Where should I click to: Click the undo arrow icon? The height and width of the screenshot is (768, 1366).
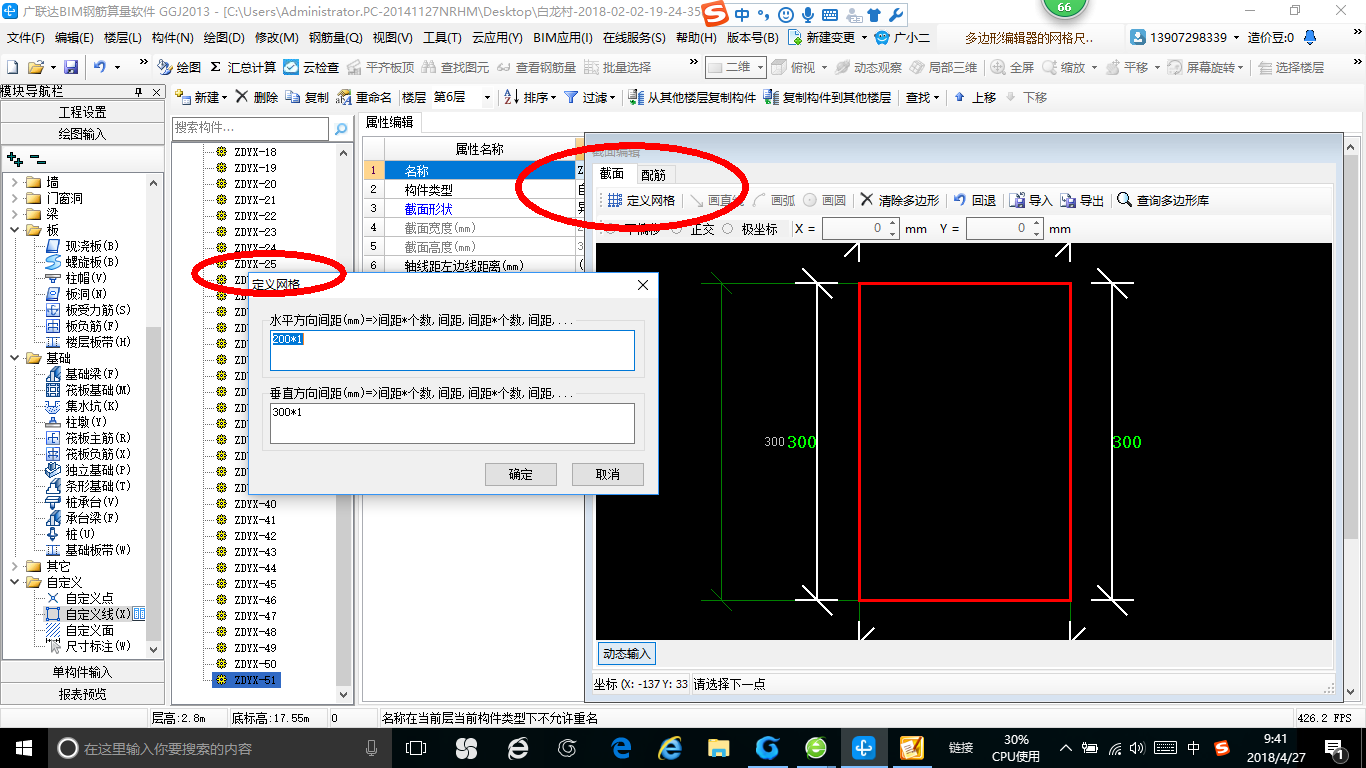pos(100,67)
